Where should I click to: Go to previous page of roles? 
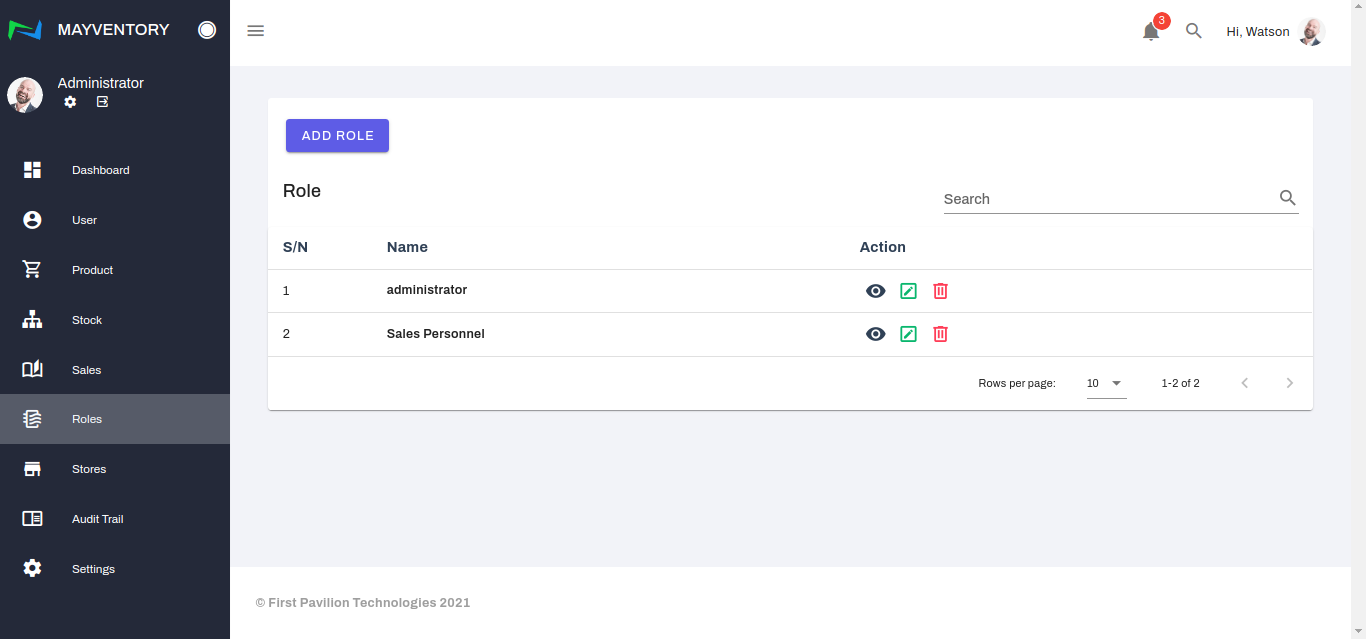pyautogui.click(x=1244, y=383)
